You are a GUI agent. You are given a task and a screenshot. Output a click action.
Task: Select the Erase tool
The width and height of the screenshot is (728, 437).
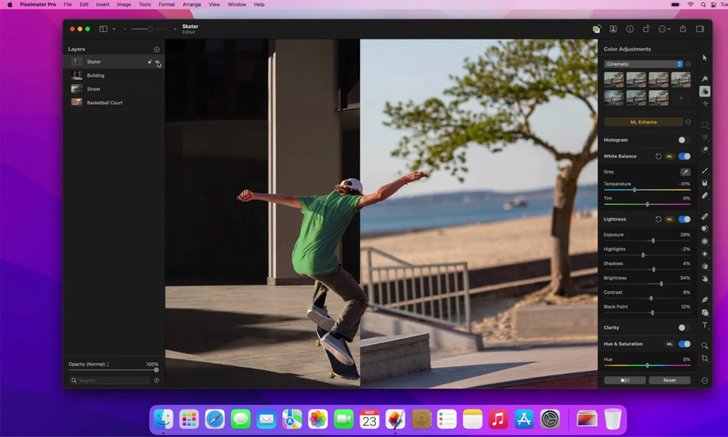click(x=705, y=196)
